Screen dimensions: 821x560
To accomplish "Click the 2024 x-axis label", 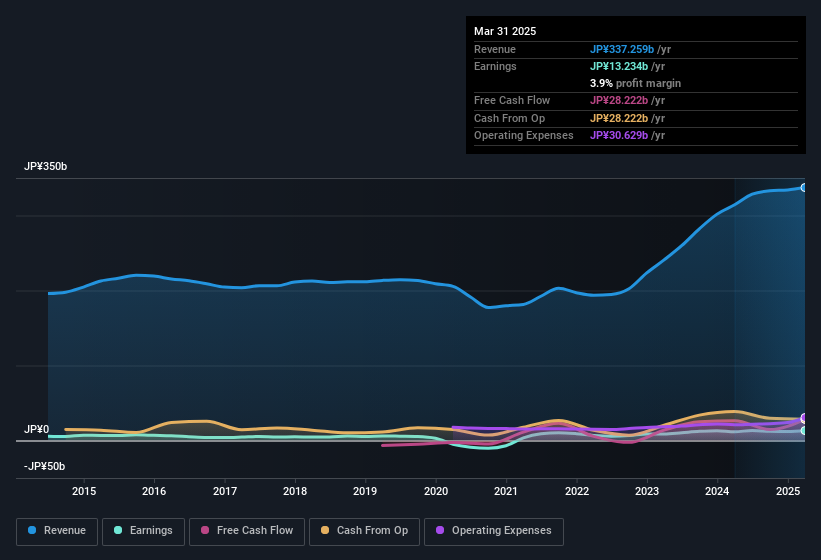I will [x=717, y=491].
